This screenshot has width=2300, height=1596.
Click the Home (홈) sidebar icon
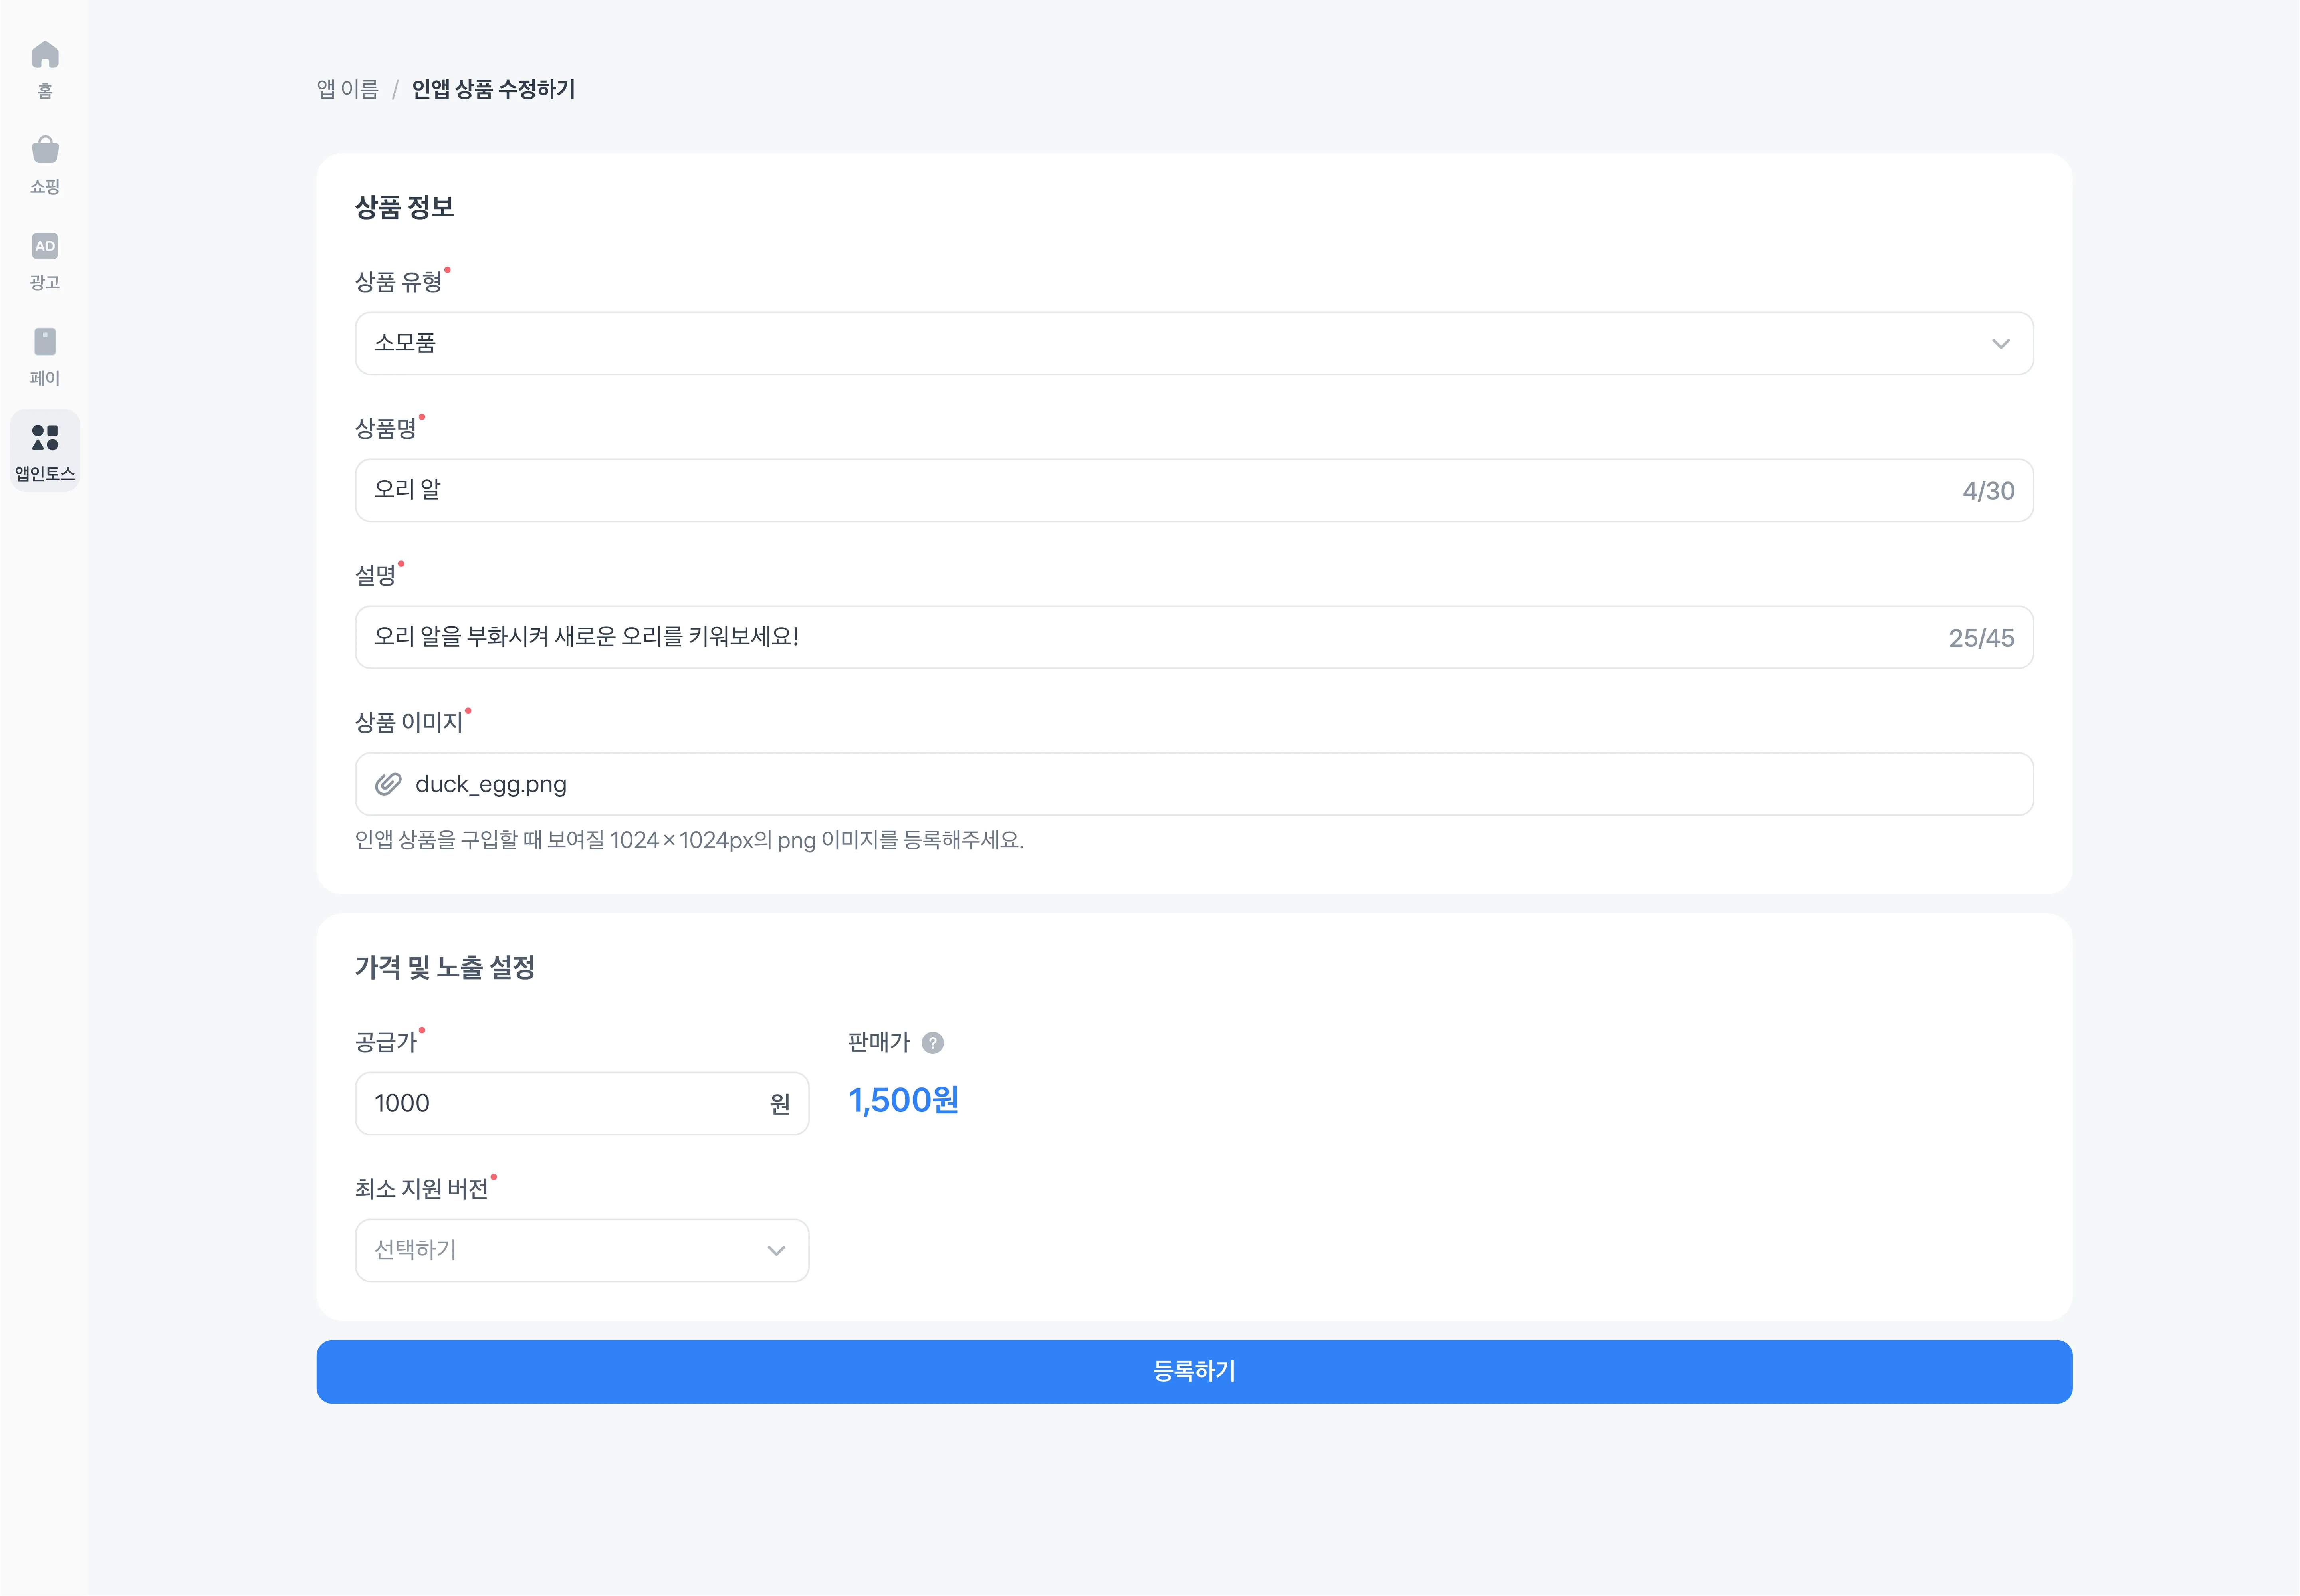pyautogui.click(x=45, y=54)
